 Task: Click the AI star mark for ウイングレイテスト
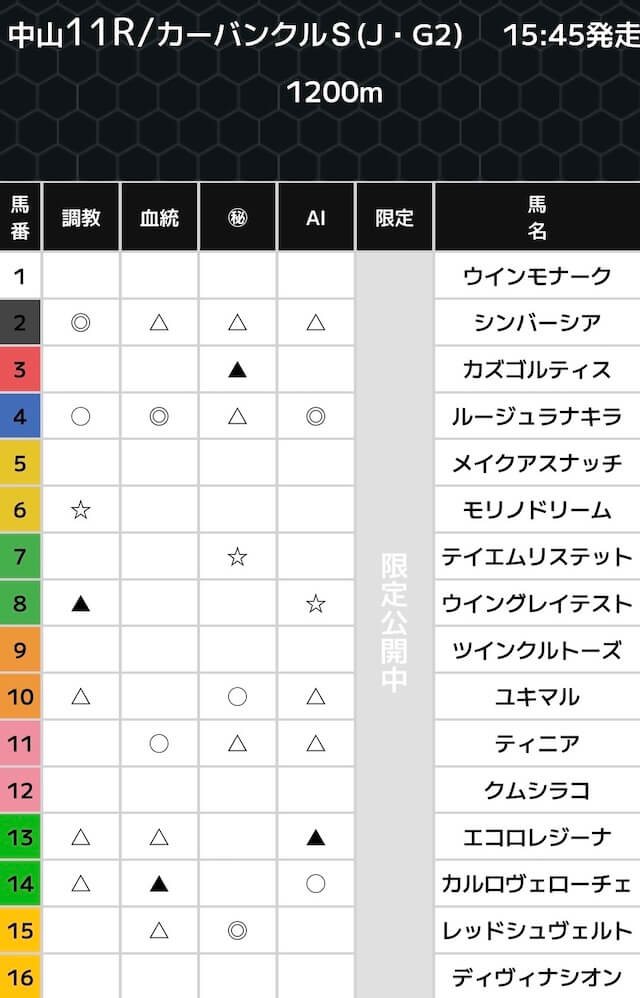316,604
